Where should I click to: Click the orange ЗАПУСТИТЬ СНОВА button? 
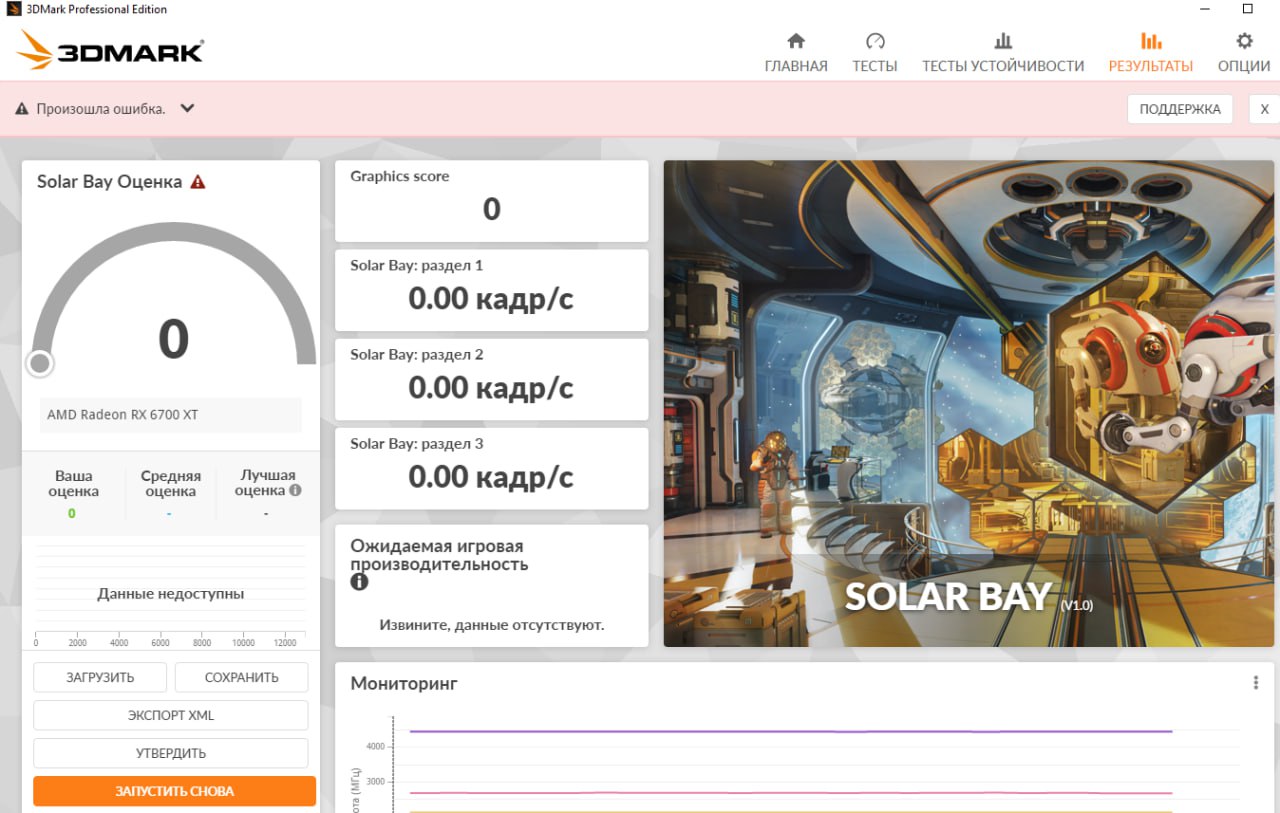coord(174,791)
